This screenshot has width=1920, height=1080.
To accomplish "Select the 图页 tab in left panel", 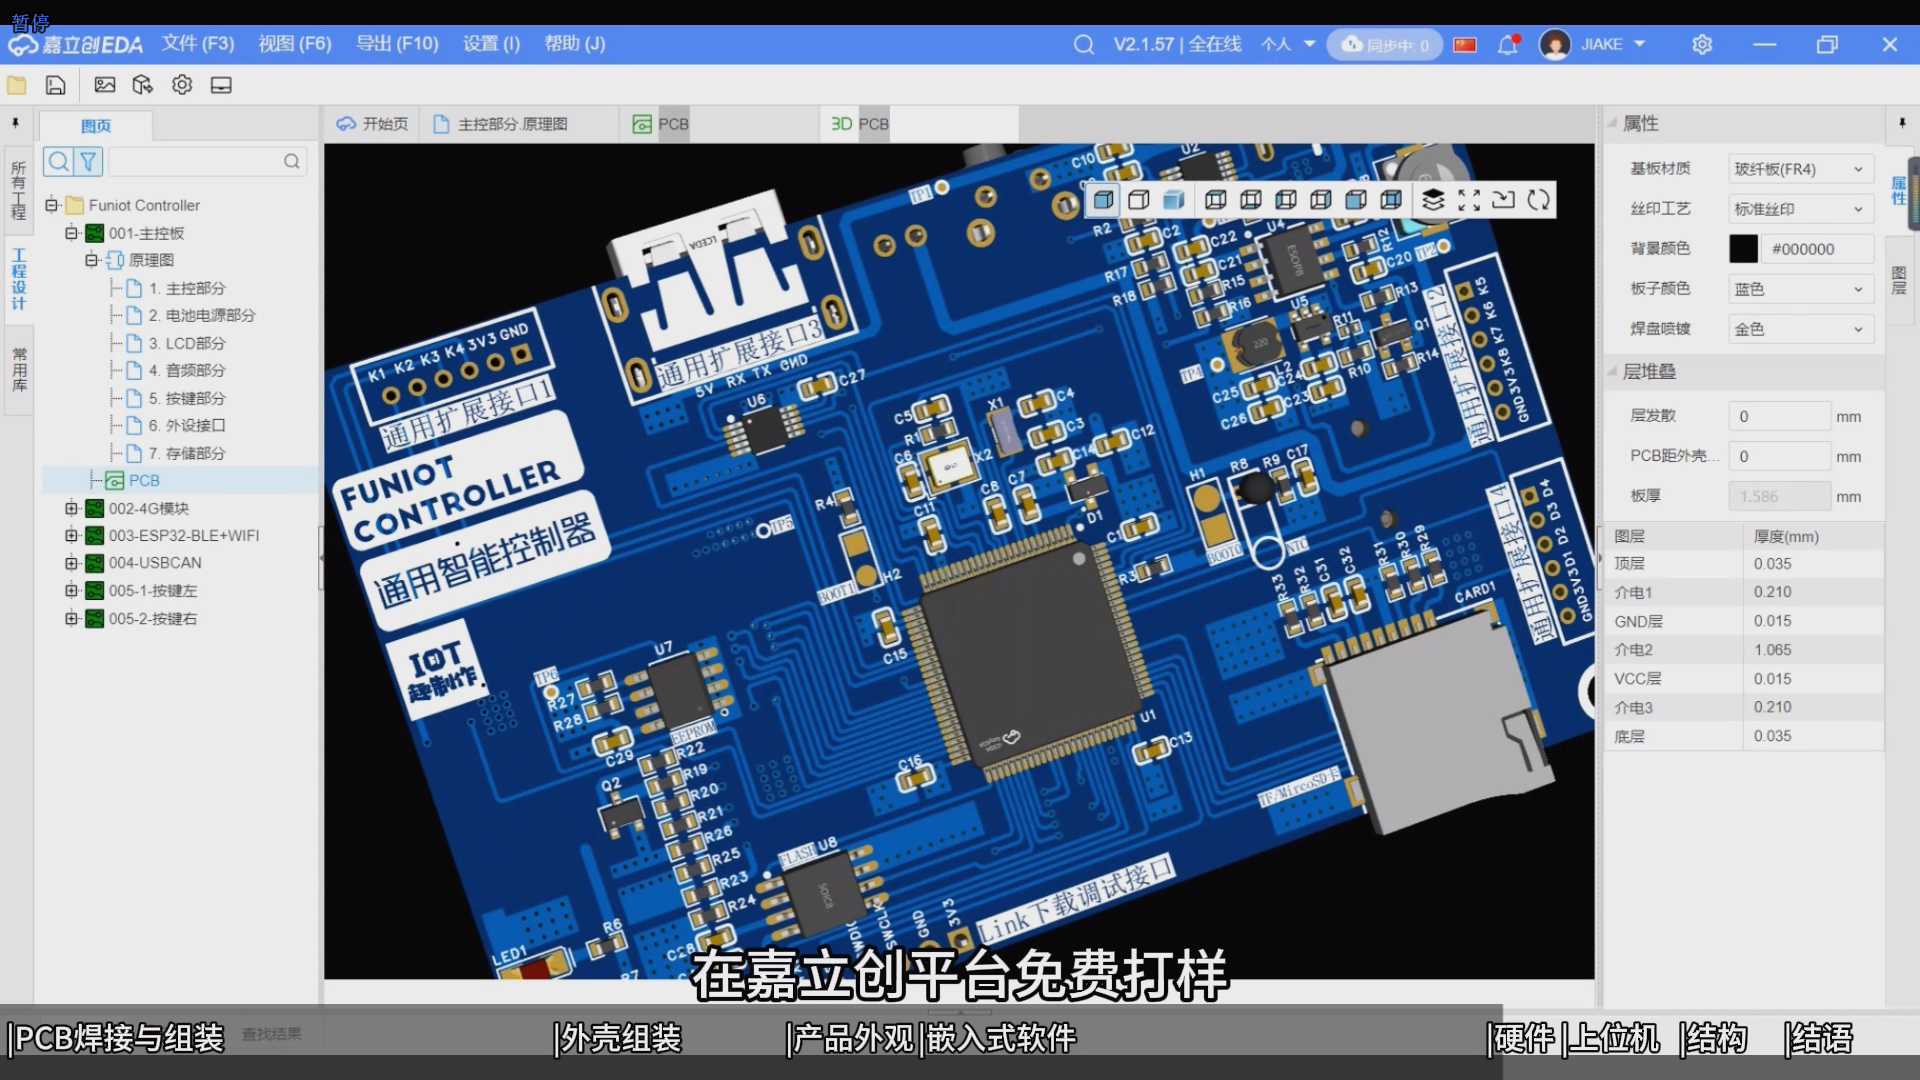I will pos(96,126).
